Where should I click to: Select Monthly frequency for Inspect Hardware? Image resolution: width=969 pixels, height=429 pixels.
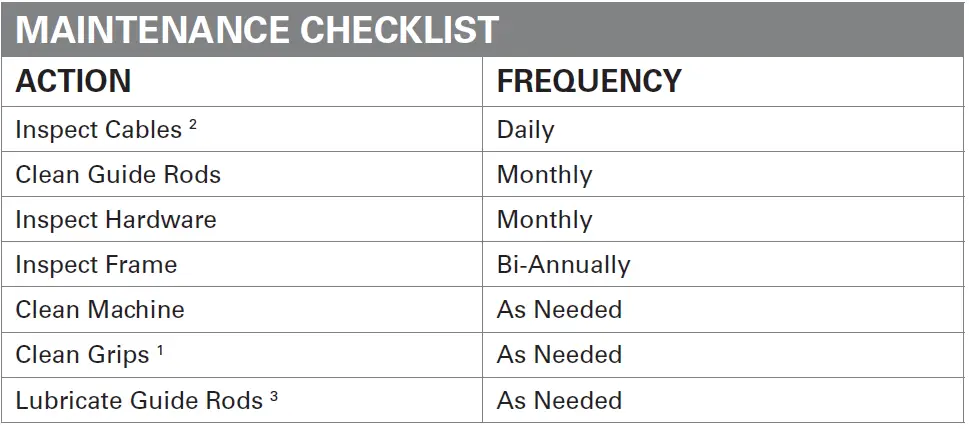(x=544, y=220)
